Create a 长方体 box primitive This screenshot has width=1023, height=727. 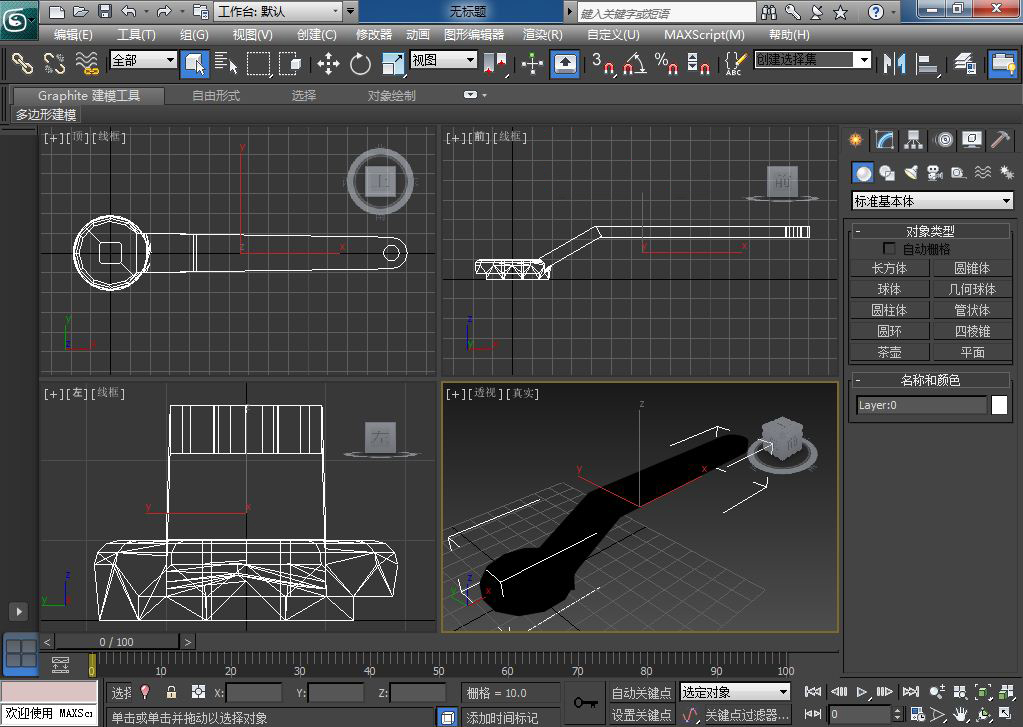click(x=889, y=268)
